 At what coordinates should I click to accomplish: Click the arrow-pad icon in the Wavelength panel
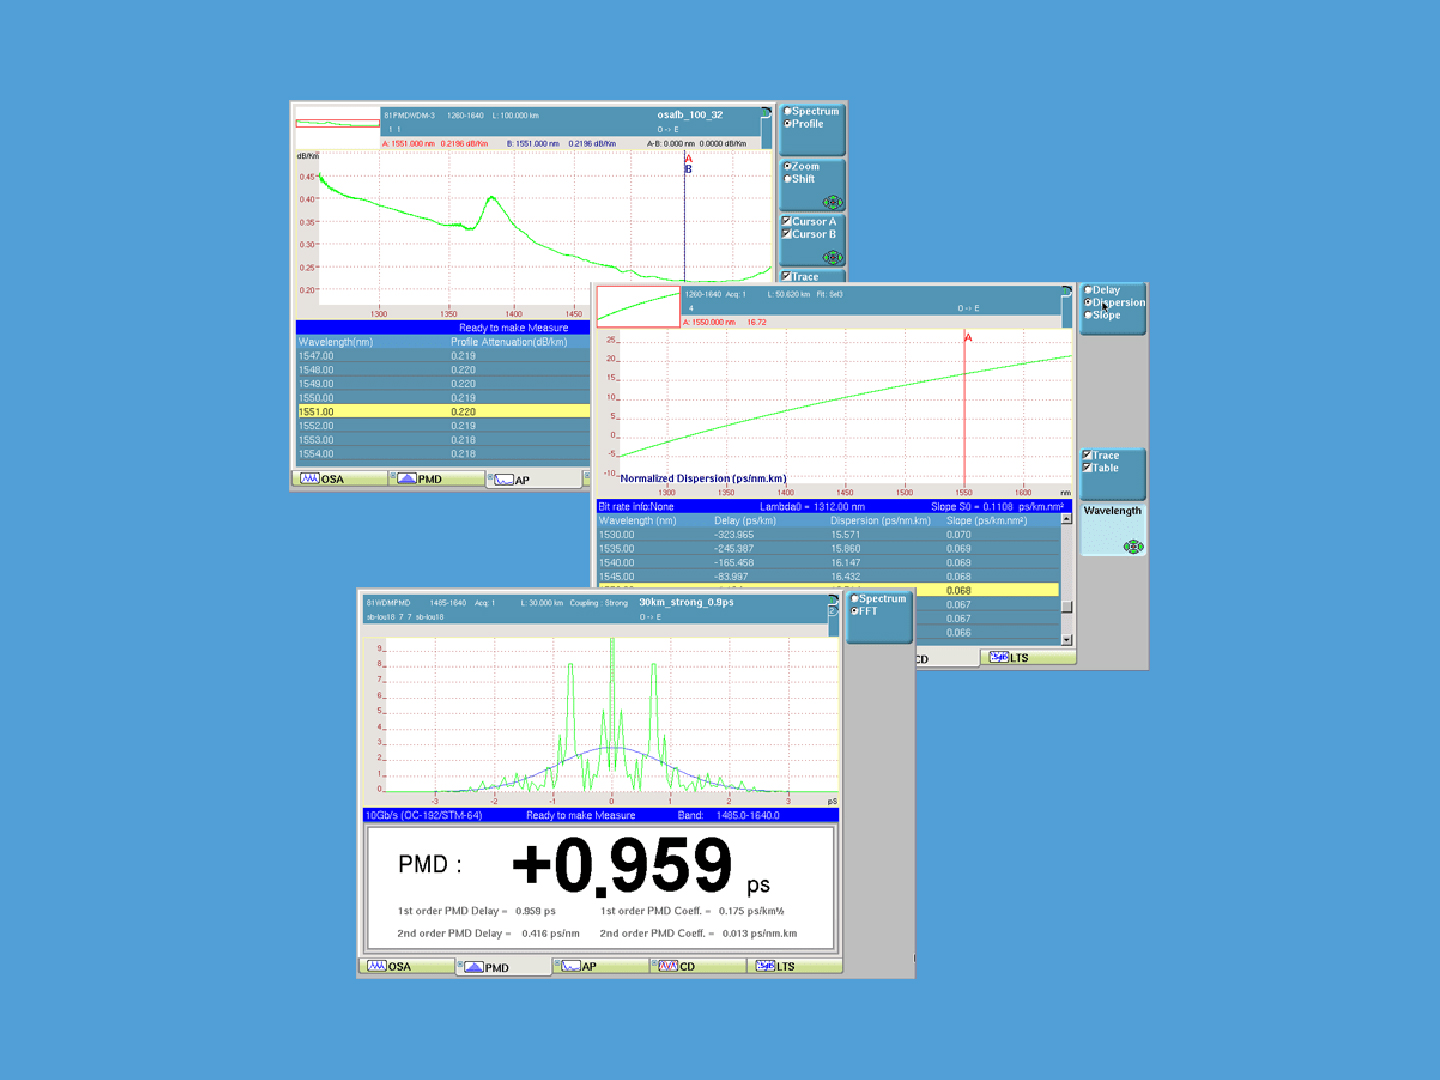tap(1133, 546)
